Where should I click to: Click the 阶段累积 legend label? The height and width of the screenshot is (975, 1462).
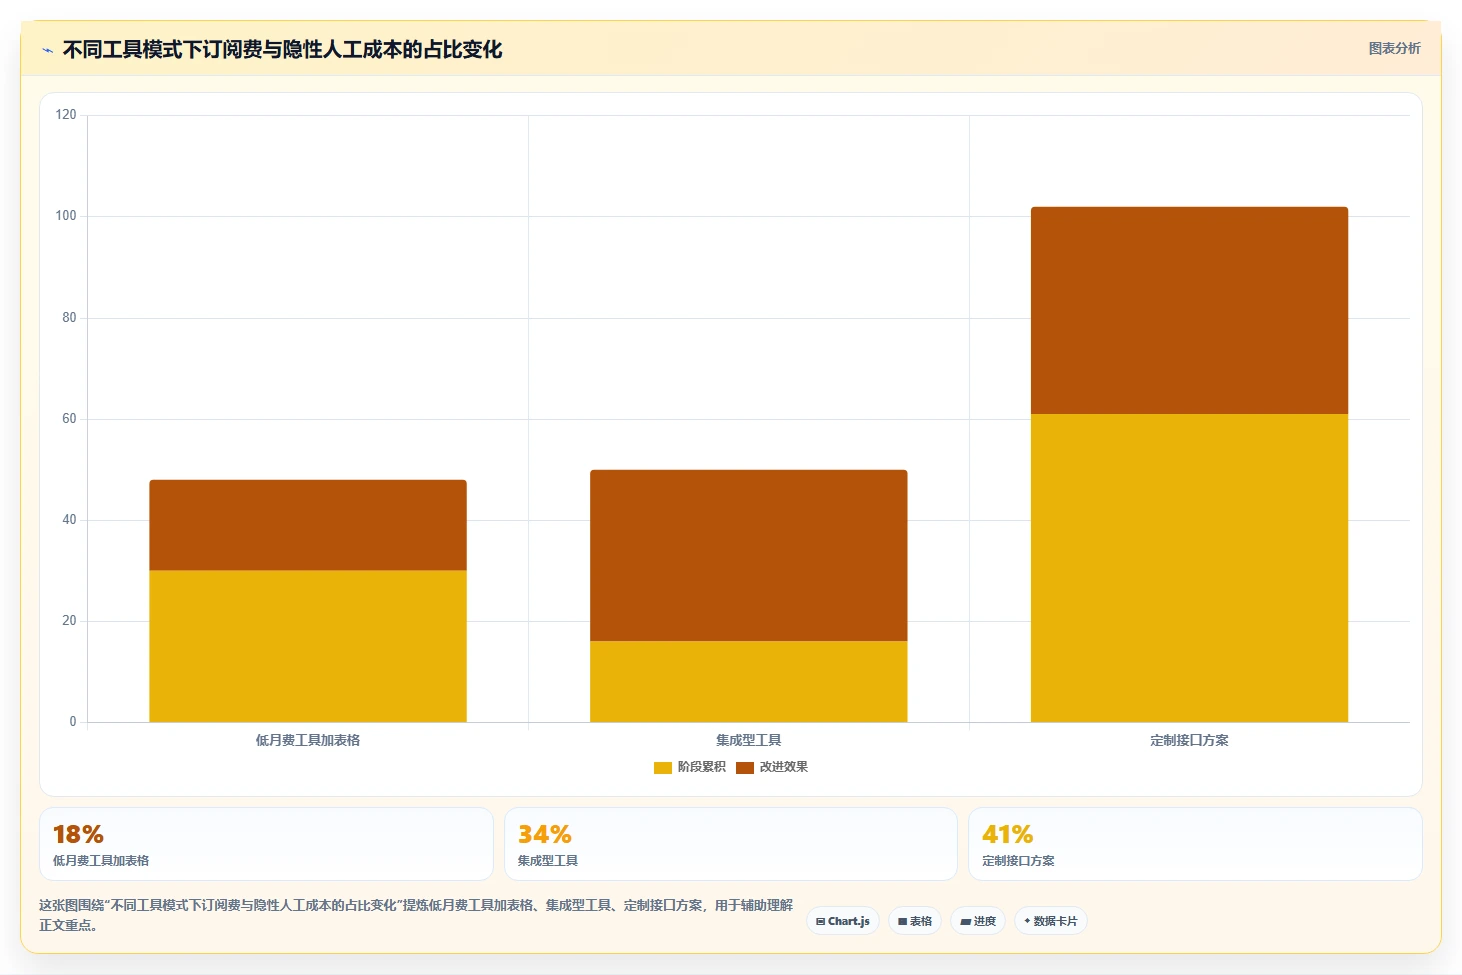point(701,767)
